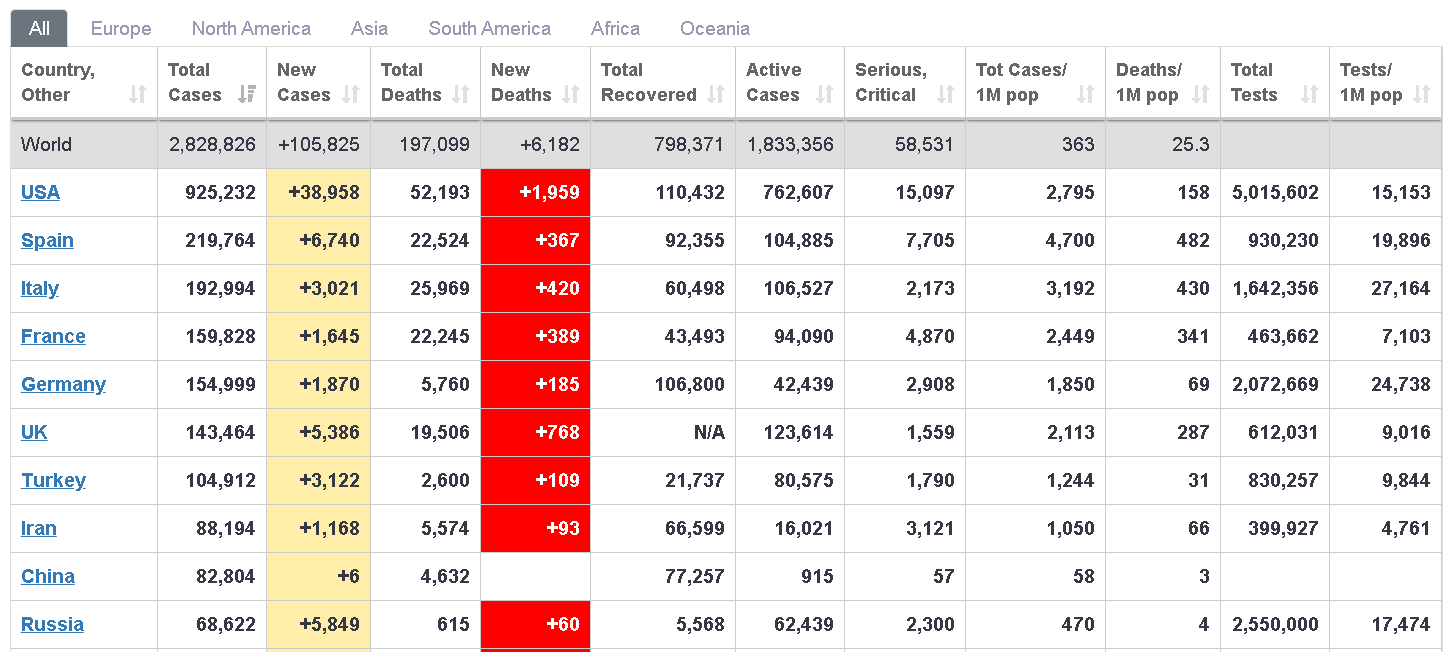Click China total recovered 77,257

[x=695, y=576]
